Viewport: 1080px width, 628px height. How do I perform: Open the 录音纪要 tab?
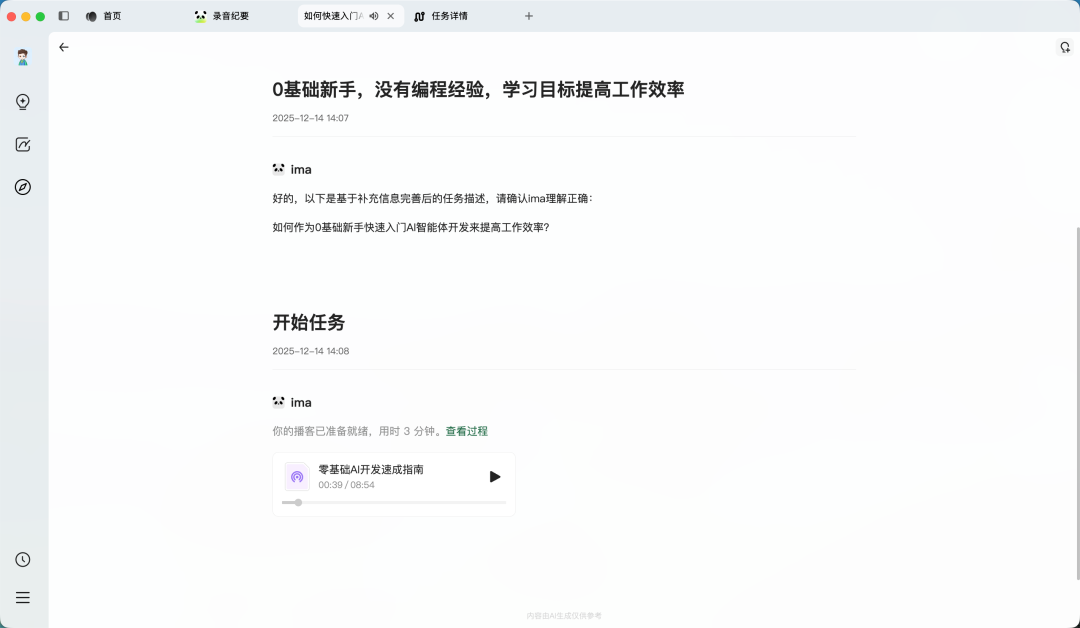(221, 15)
